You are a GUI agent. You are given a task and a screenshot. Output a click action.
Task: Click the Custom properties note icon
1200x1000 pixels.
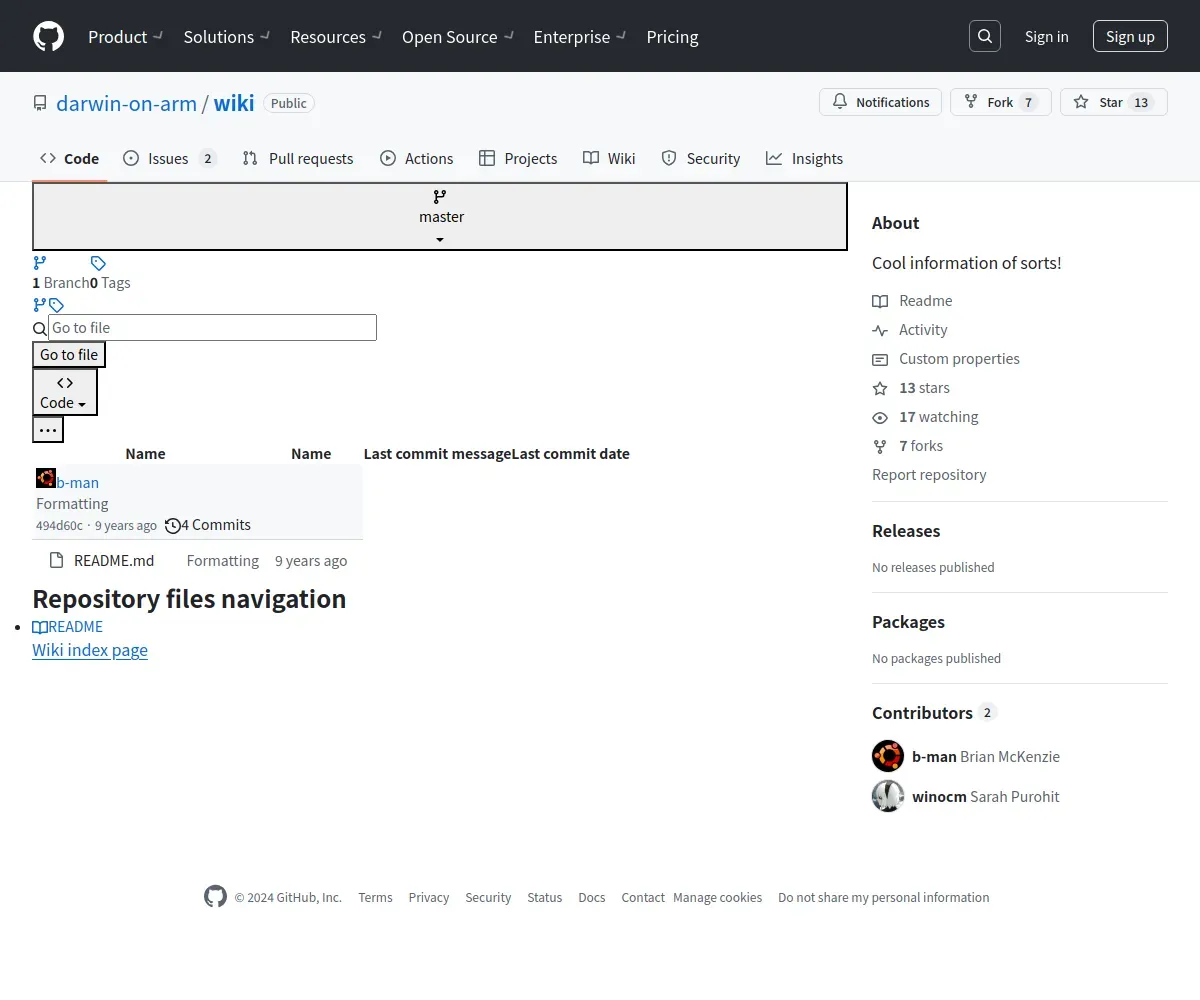880,359
